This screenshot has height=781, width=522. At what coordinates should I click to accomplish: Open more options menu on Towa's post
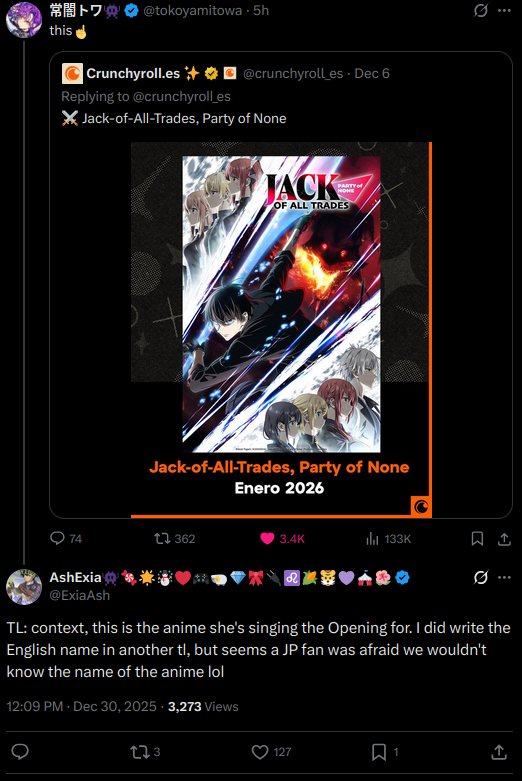point(505,10)
